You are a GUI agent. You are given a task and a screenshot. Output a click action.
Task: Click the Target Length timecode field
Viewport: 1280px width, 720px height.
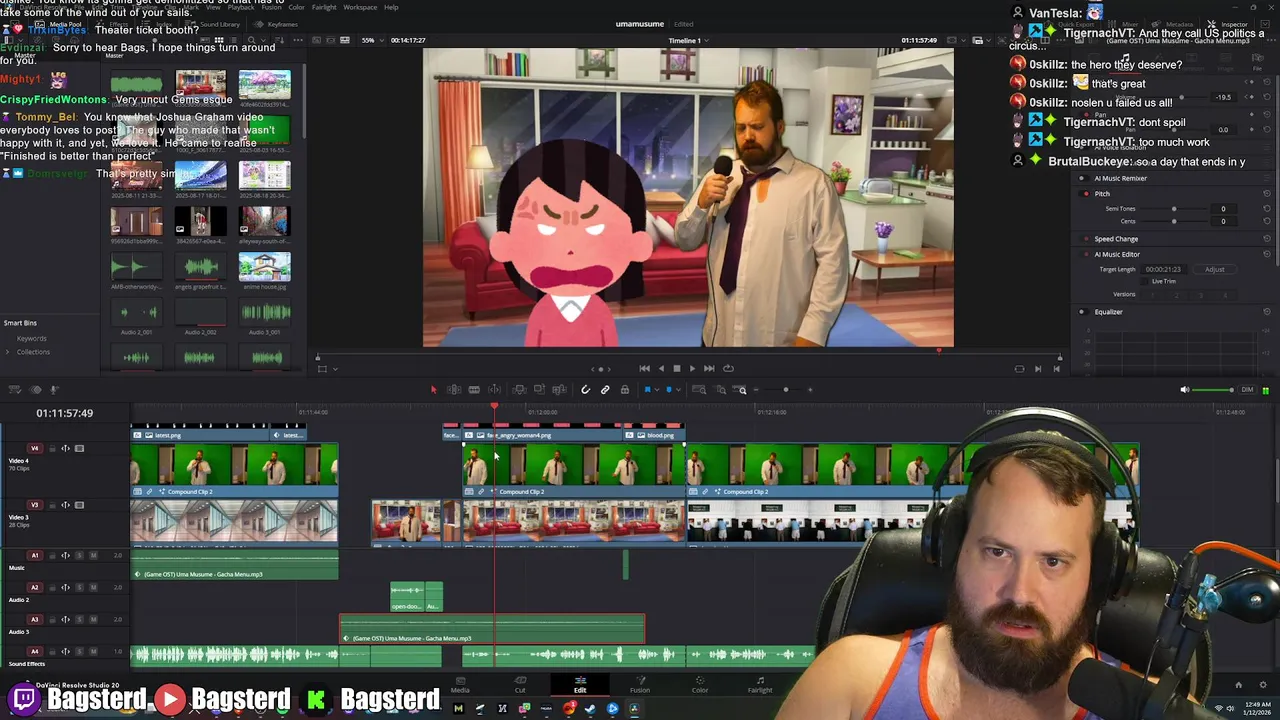click(x=1163, y=269)
